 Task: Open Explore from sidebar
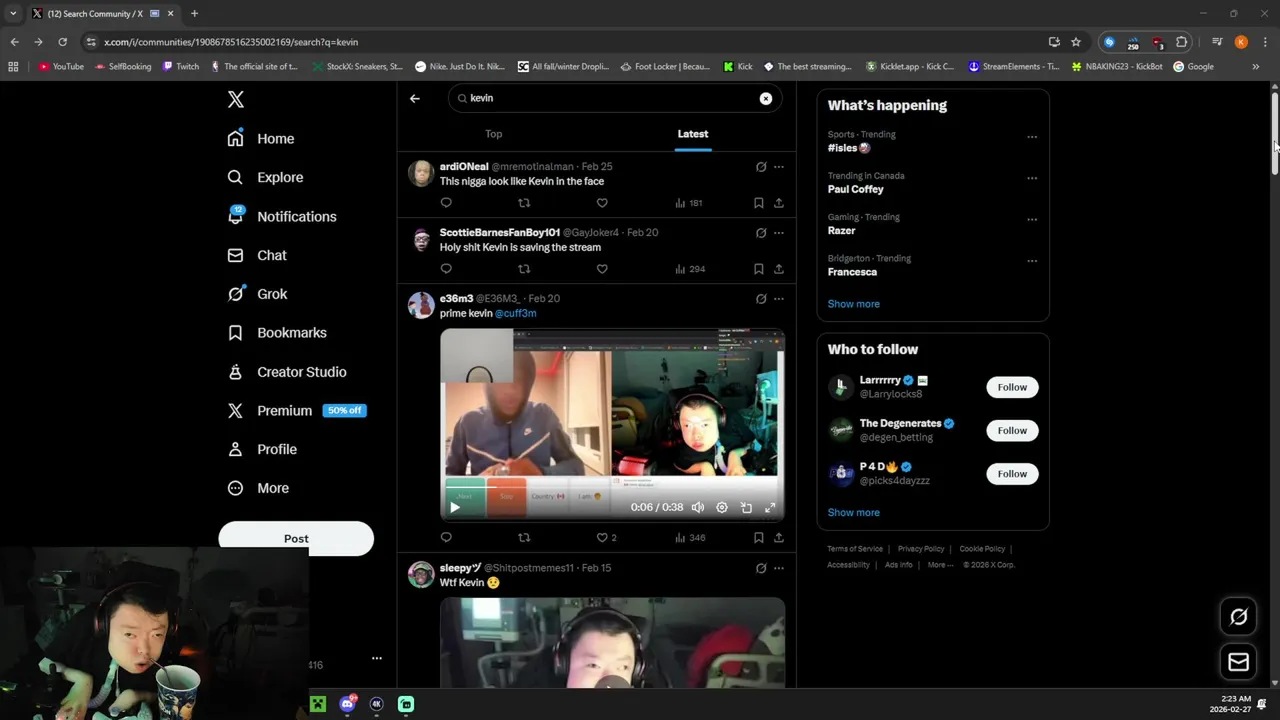tap(265, 178)
